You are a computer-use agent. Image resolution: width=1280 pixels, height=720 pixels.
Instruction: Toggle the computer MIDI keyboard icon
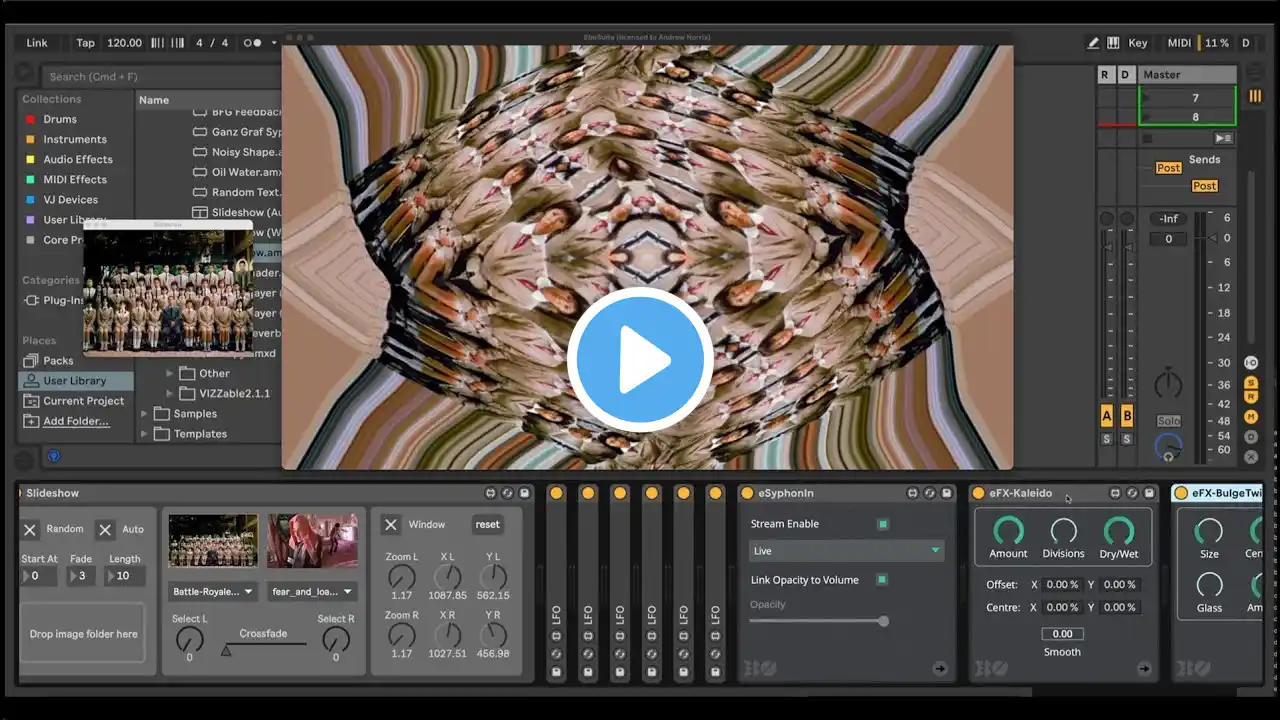[x=1113, y=43]
